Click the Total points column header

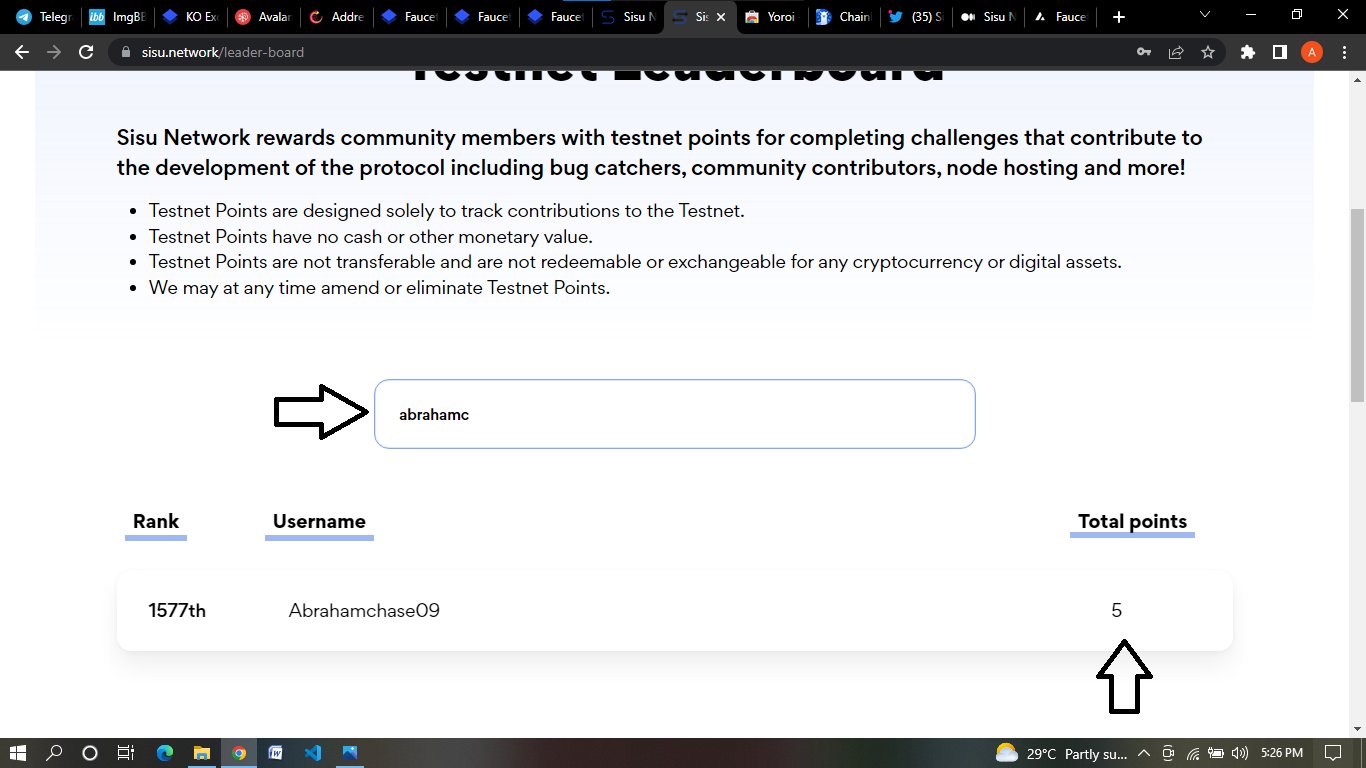tap(1132, 521)
